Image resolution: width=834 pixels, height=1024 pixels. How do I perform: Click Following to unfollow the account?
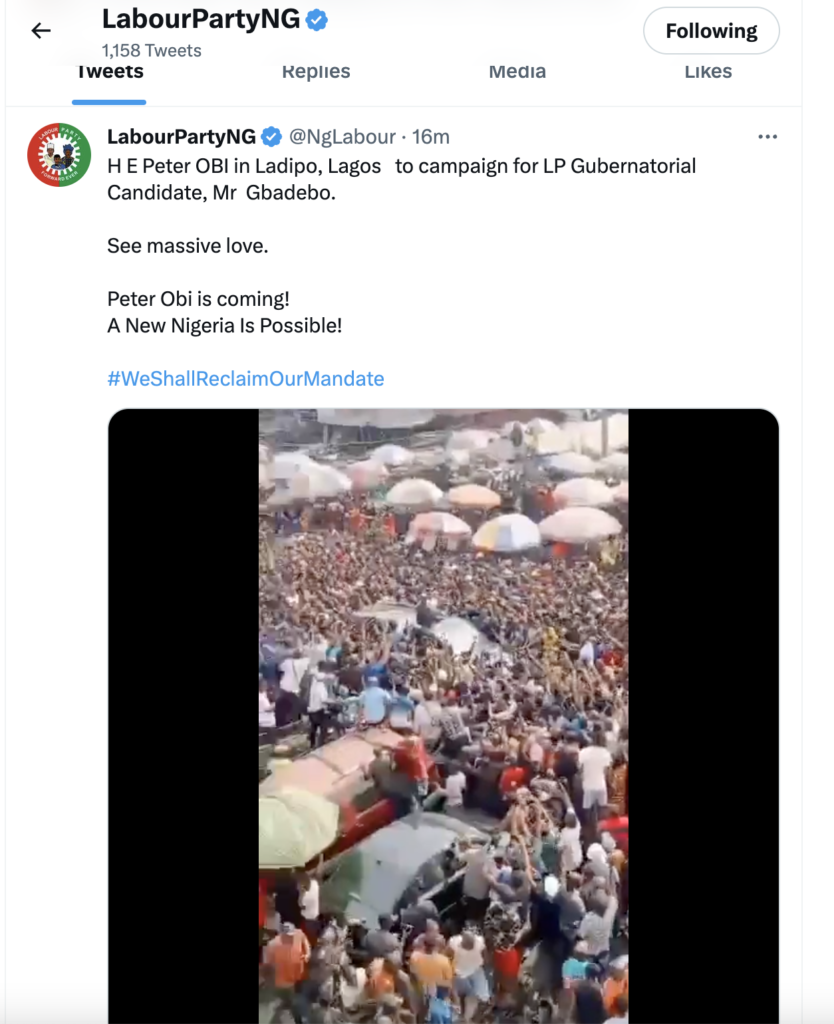point(711,31)
